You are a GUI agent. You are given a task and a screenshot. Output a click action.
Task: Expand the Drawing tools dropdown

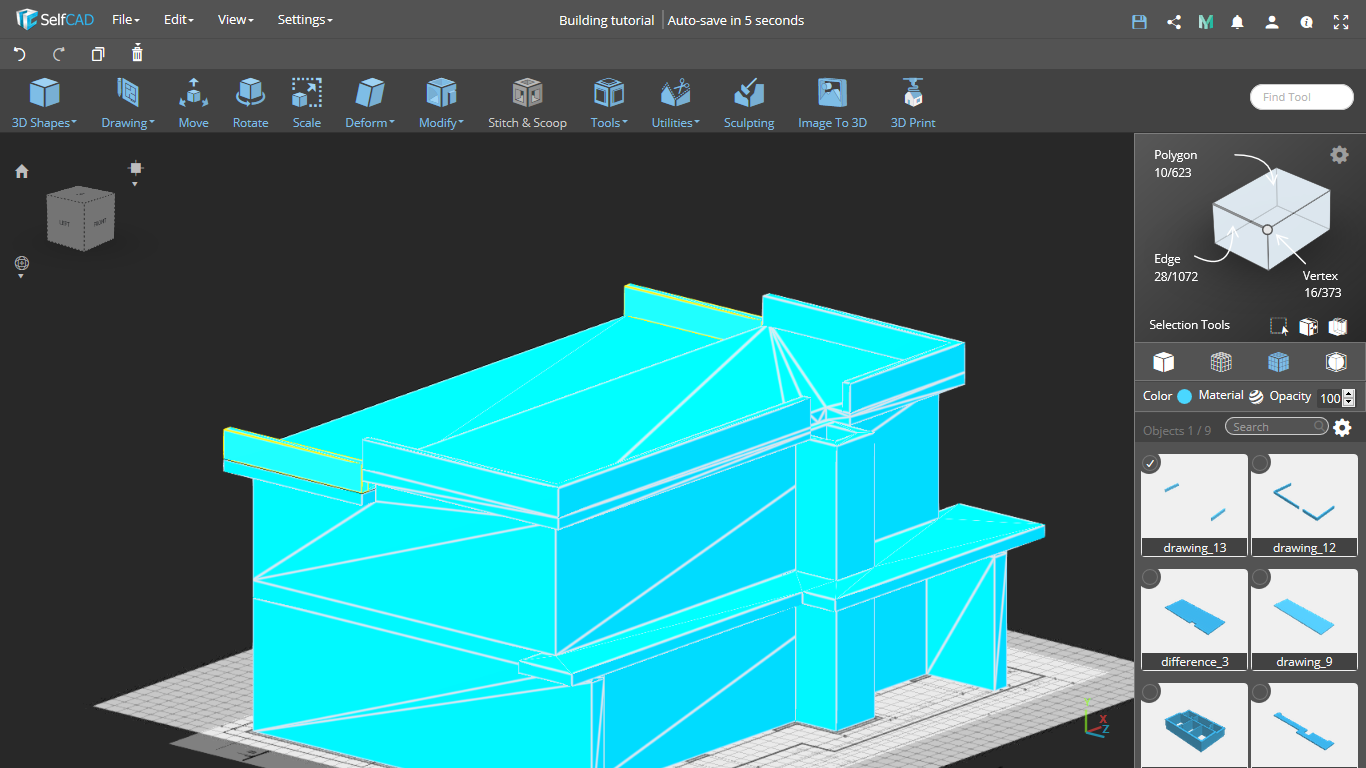[127, 103]
